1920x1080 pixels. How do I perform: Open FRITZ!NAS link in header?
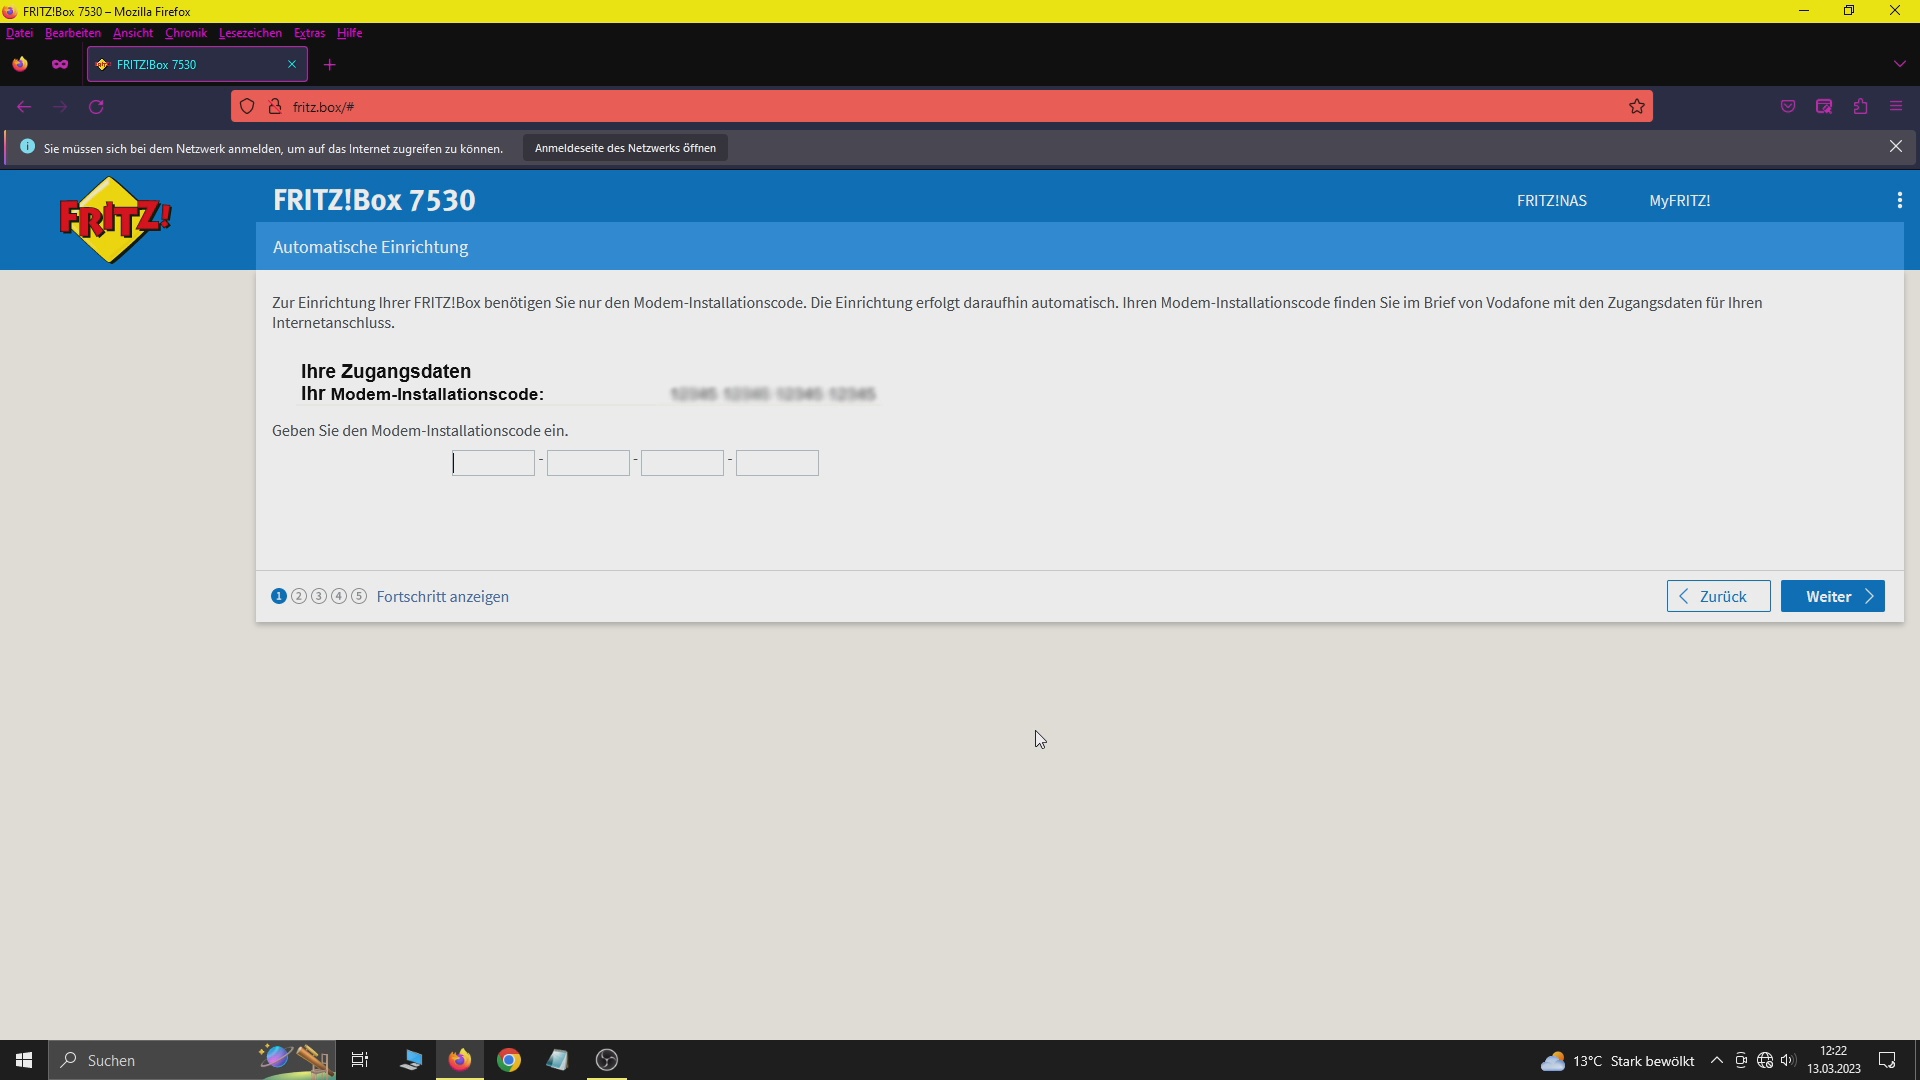(x=1551, y=201)
